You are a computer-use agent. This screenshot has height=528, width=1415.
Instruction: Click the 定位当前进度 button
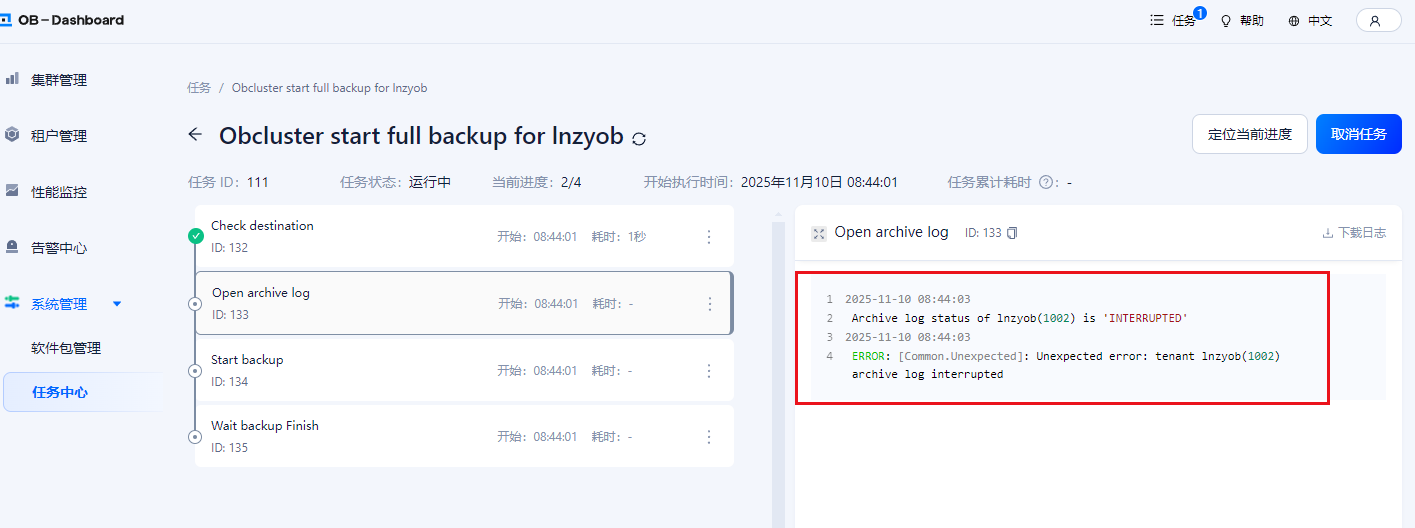coord(1249,134)
